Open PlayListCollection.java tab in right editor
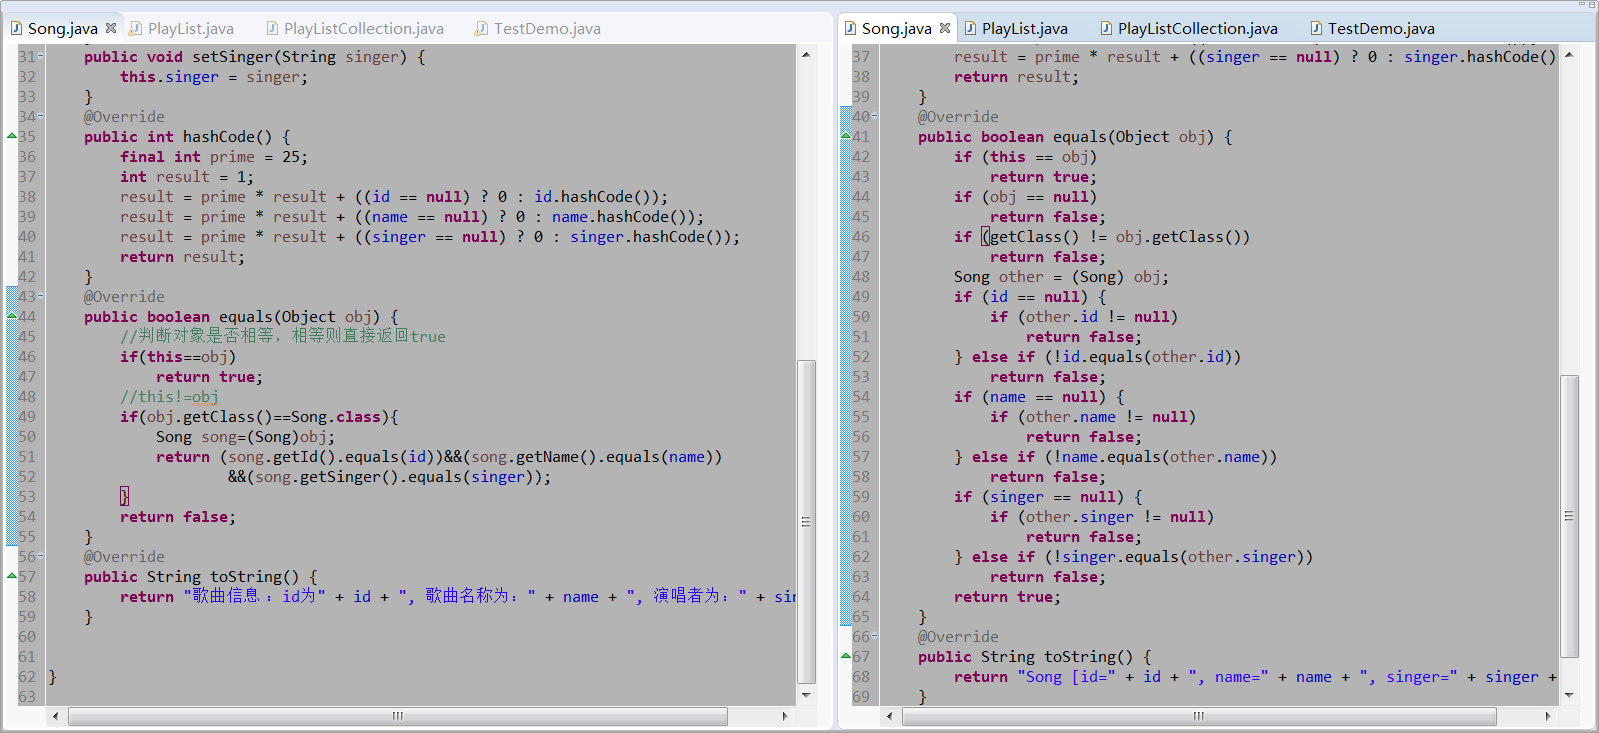Screen dimensions: 1599x733 tap(1197, 28)
